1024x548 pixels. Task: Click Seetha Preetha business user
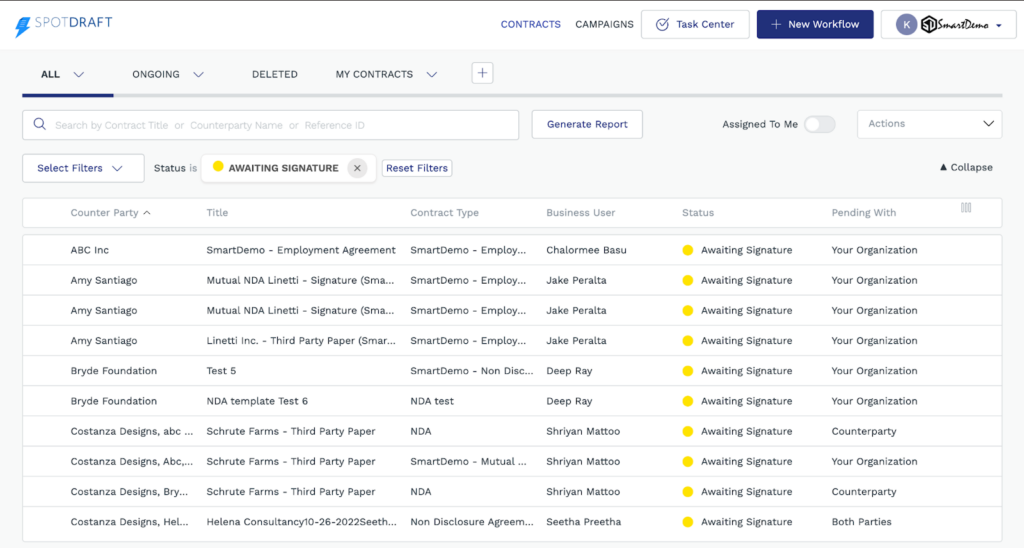[x=583, y=522]
